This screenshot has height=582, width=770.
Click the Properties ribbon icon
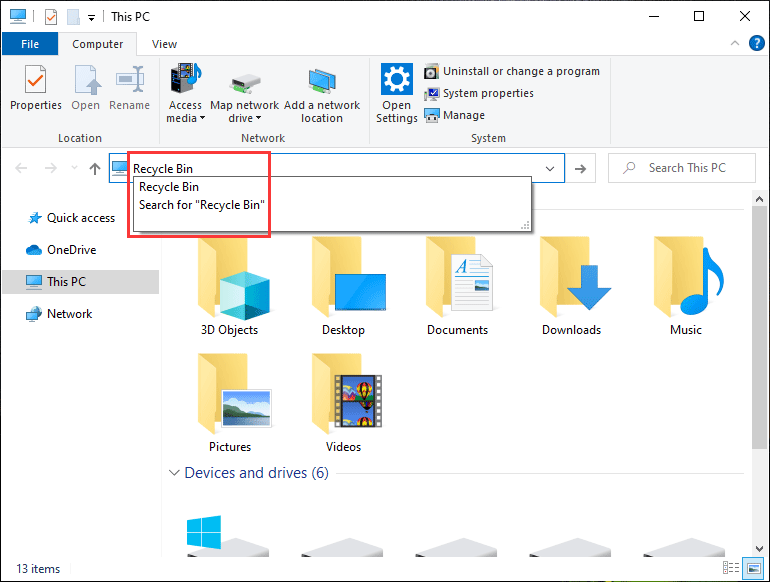pos(35,88)
